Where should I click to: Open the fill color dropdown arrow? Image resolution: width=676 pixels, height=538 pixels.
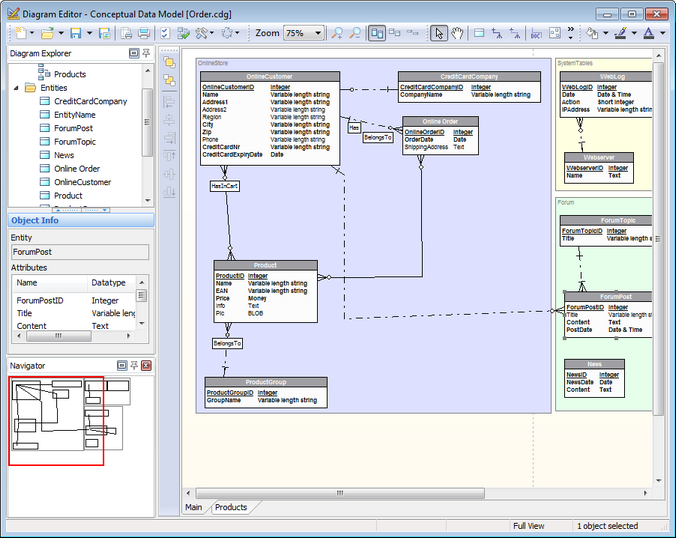tap(605, 33)
